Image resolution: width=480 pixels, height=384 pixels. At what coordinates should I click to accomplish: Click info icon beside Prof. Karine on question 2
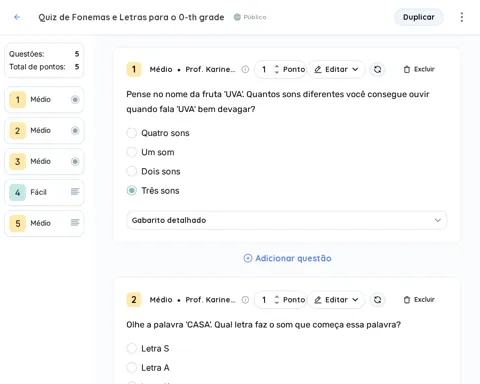(245, 300)
